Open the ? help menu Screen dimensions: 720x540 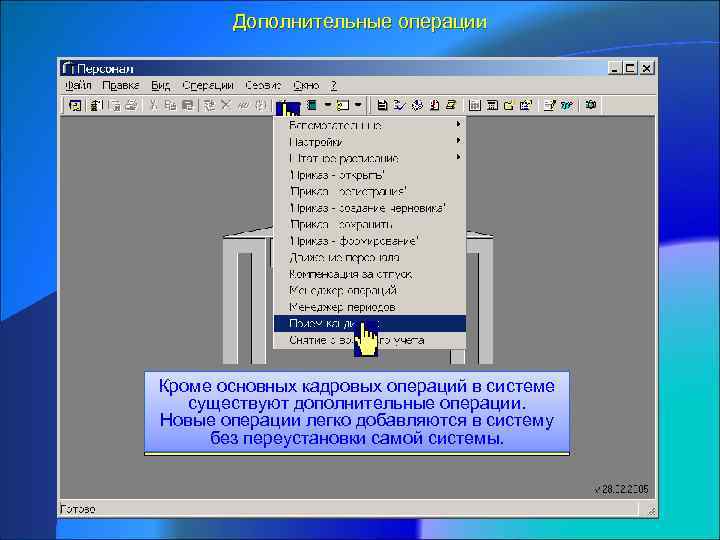coord(334,85)
